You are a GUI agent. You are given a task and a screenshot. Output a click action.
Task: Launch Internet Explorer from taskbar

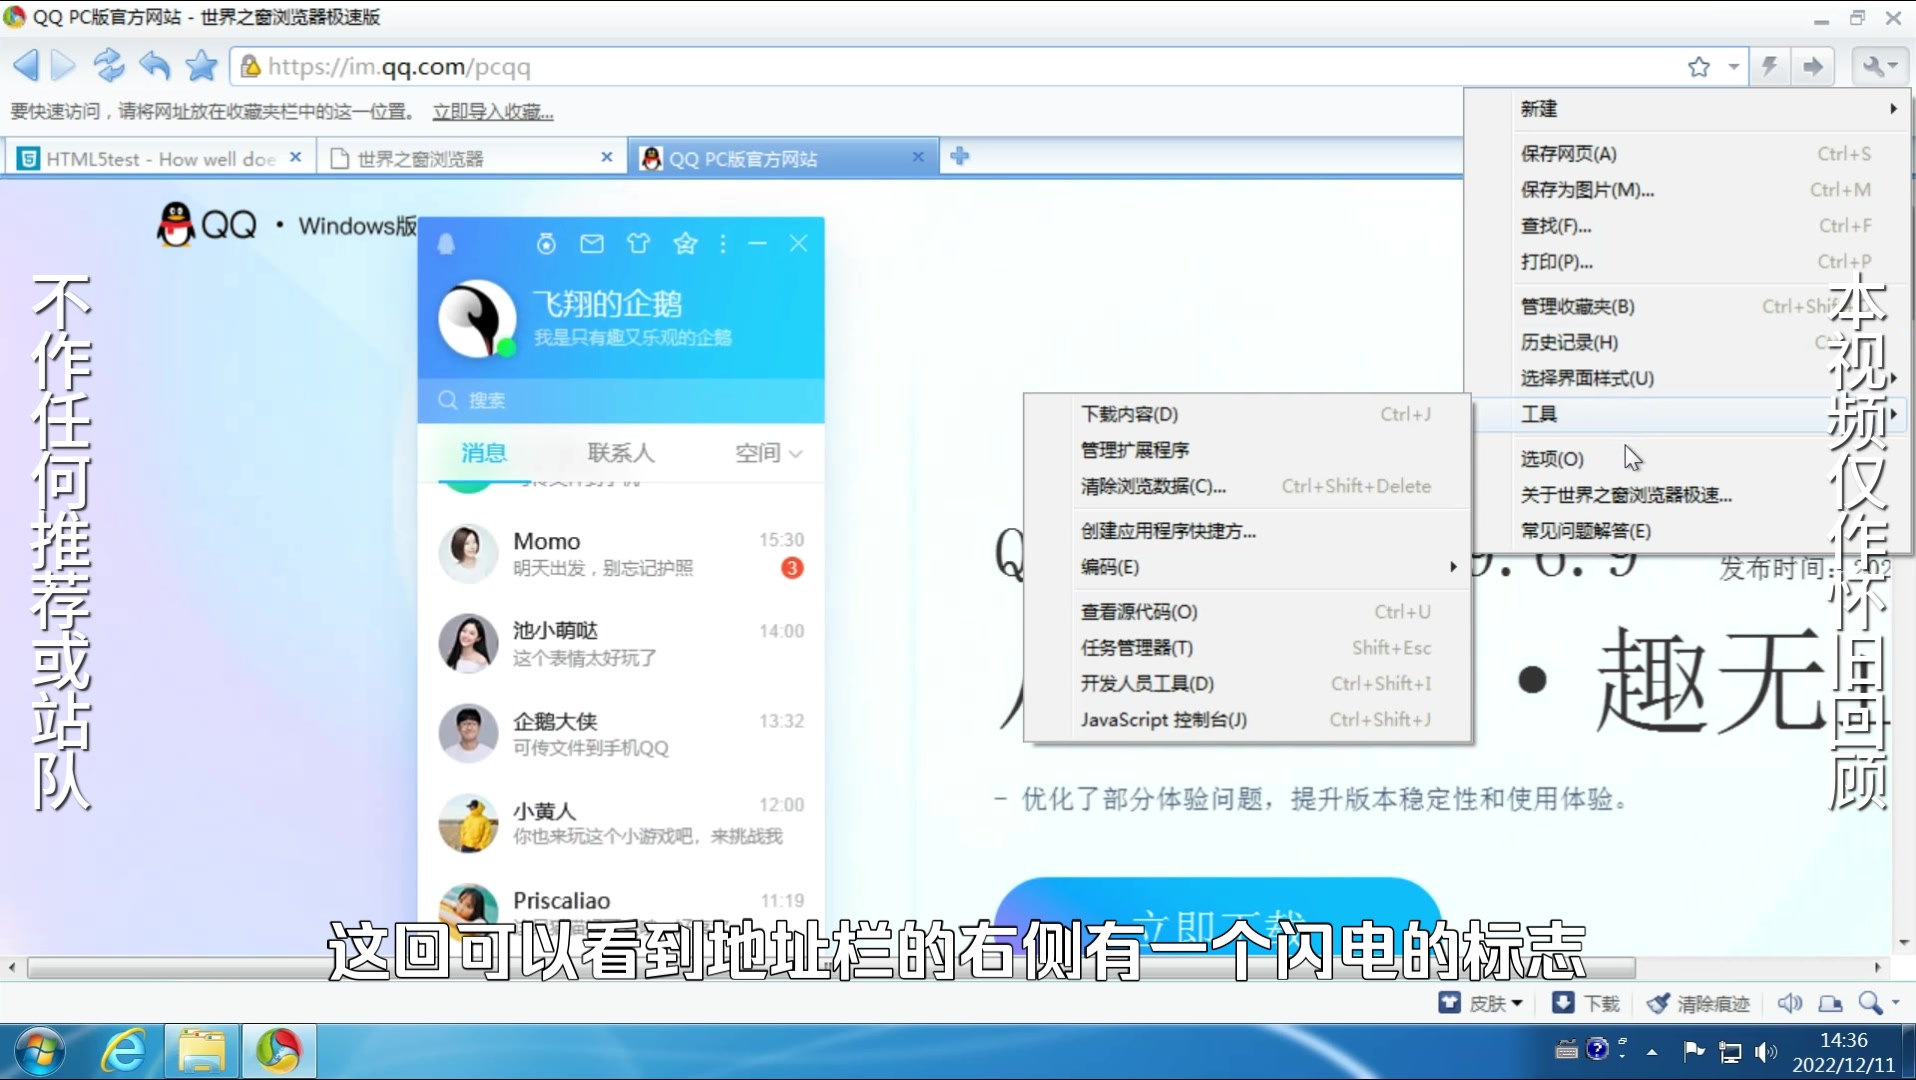coord(124,1051)
